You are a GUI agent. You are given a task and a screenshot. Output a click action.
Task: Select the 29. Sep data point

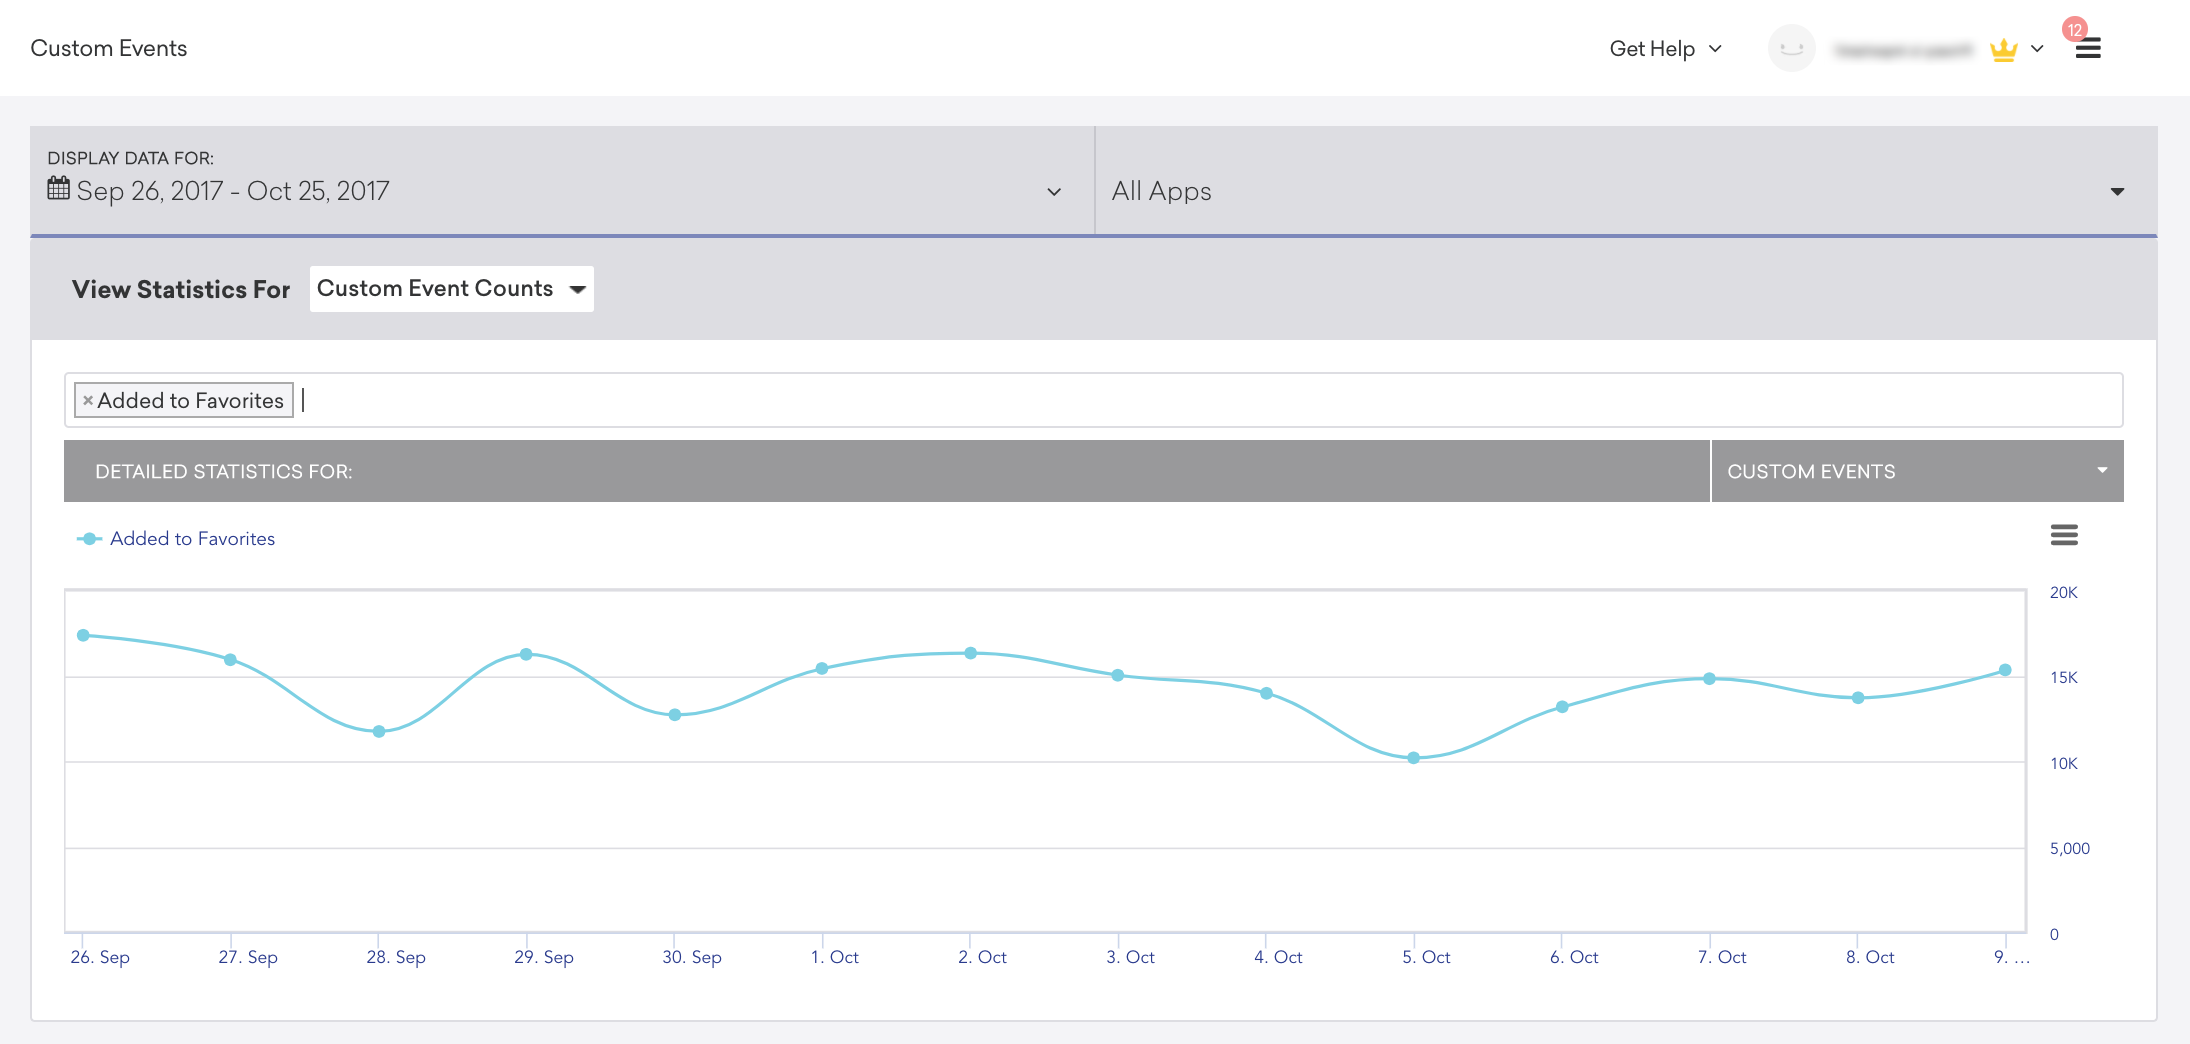(x=526, y=654)
